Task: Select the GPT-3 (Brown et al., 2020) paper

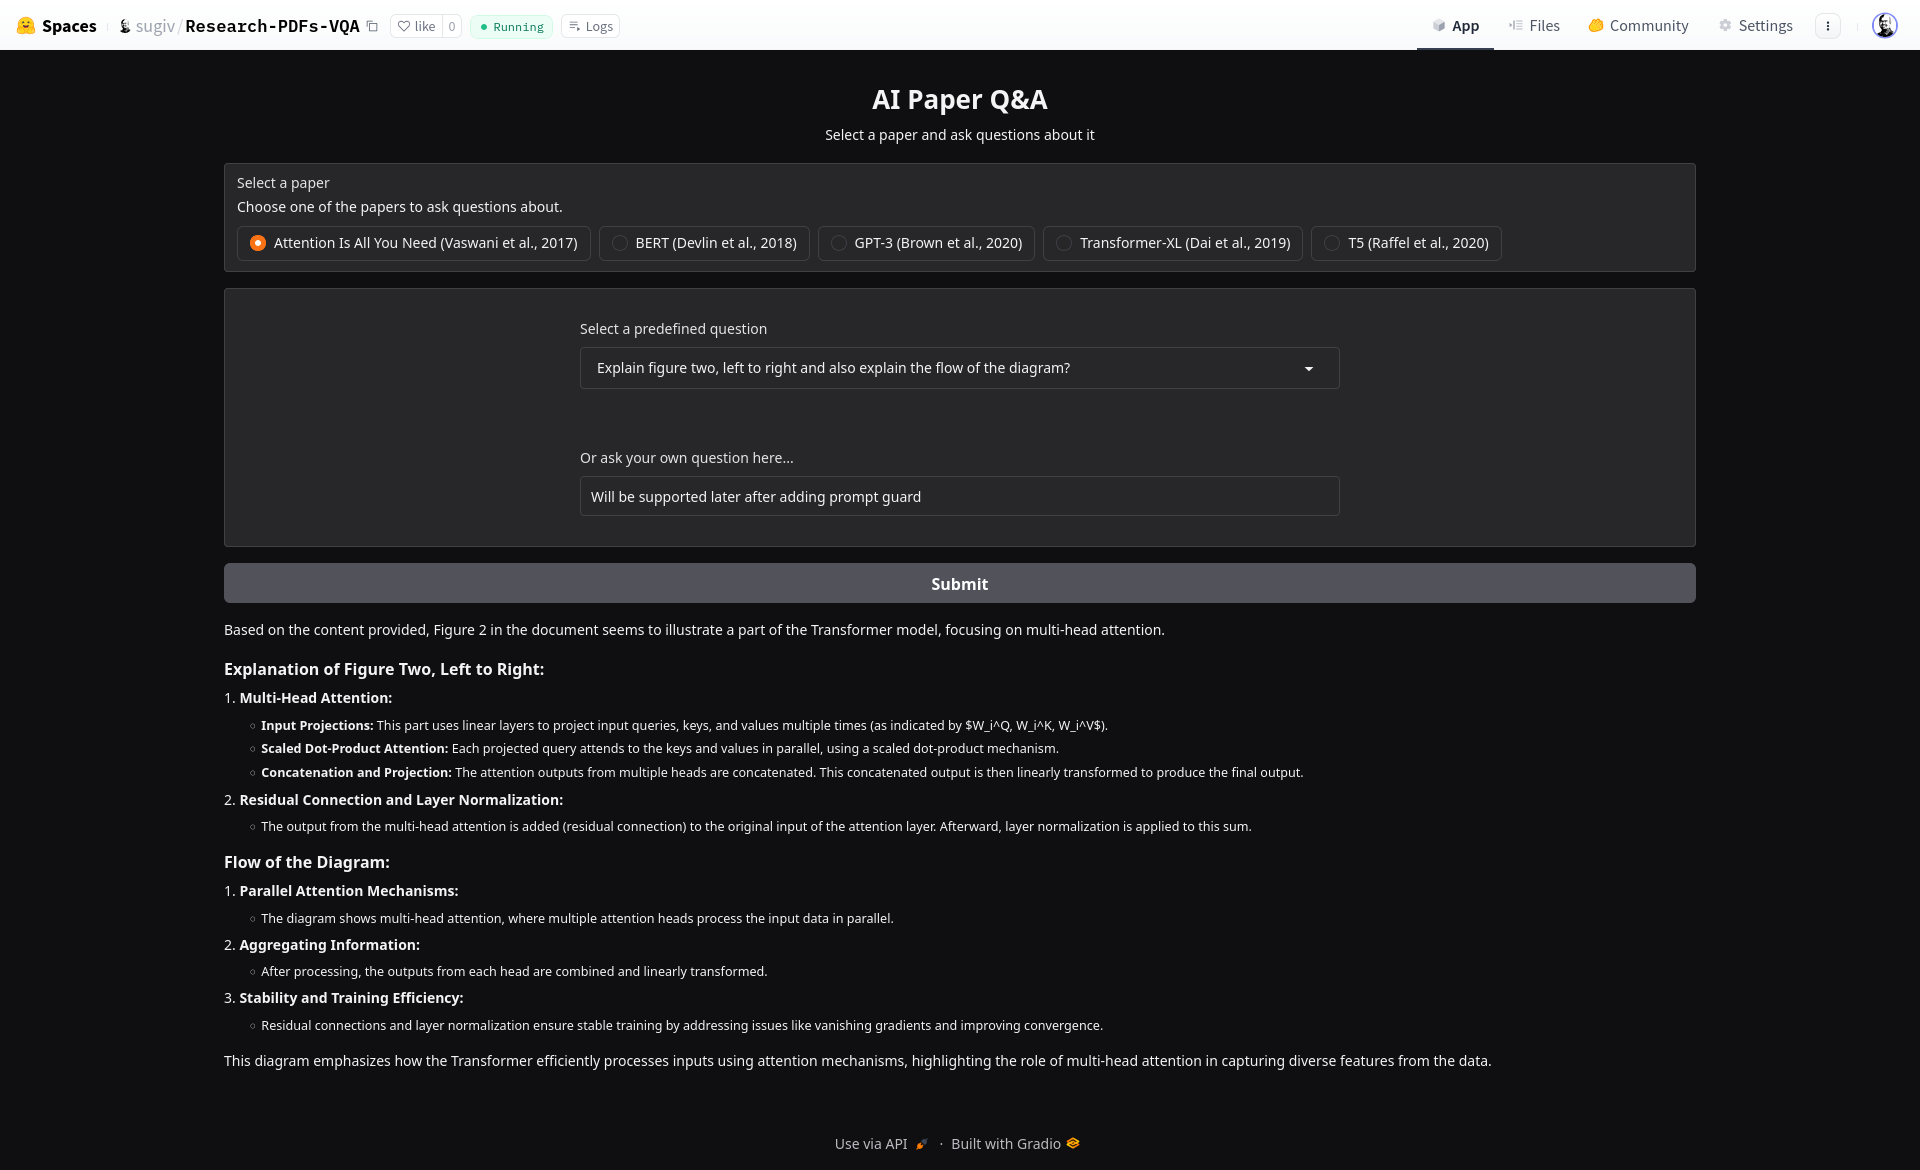Action: click(x=926, y=243)
